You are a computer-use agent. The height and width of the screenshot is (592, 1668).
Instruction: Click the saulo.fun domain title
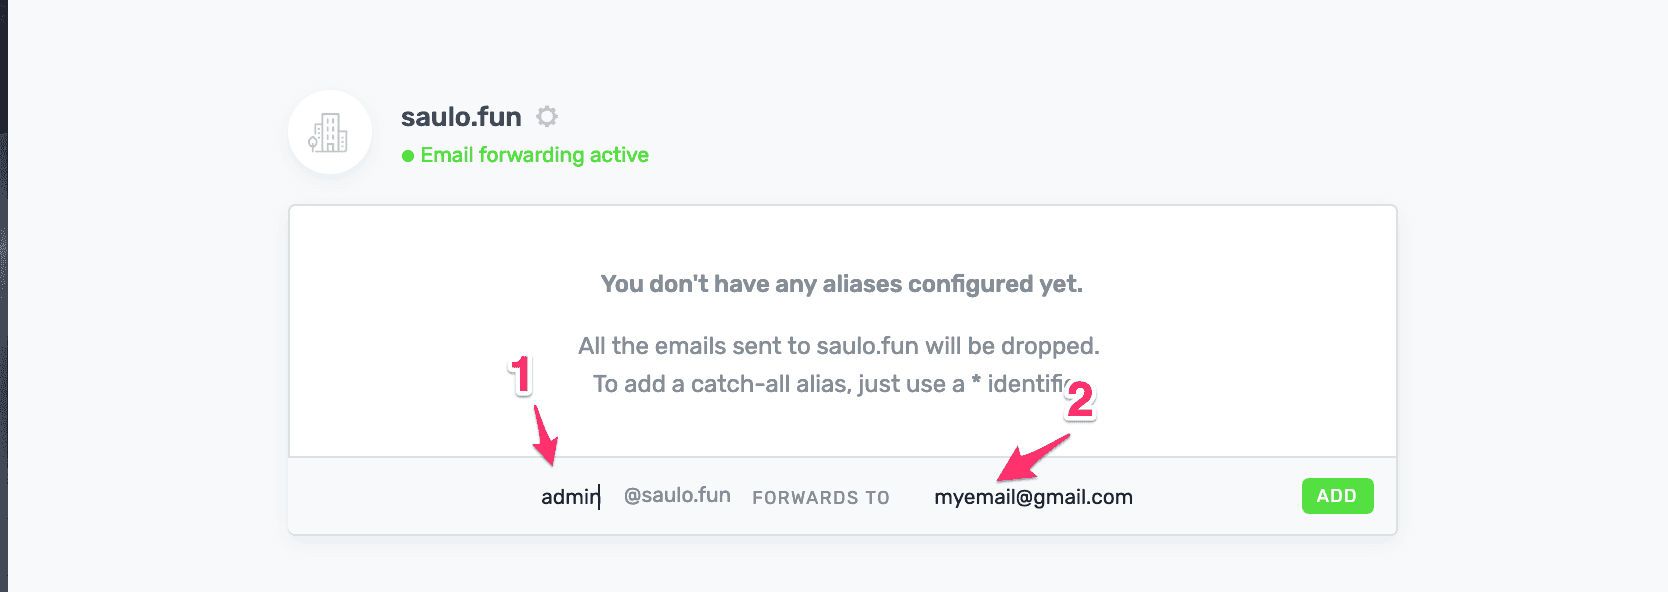click(x=461, y=117)
